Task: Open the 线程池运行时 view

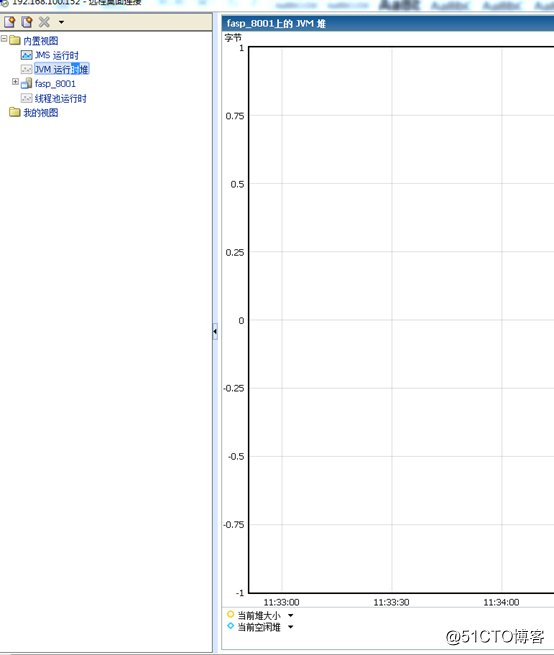Action: pyautogui.click(x=61, y=99)
